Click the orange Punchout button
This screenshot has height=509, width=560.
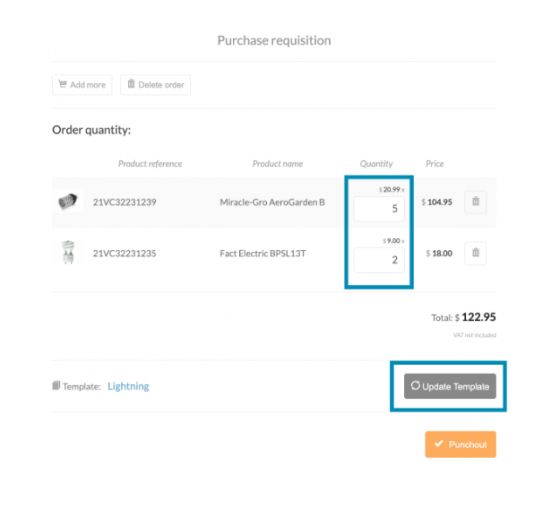pyautogui.click(x=460, y=444)
